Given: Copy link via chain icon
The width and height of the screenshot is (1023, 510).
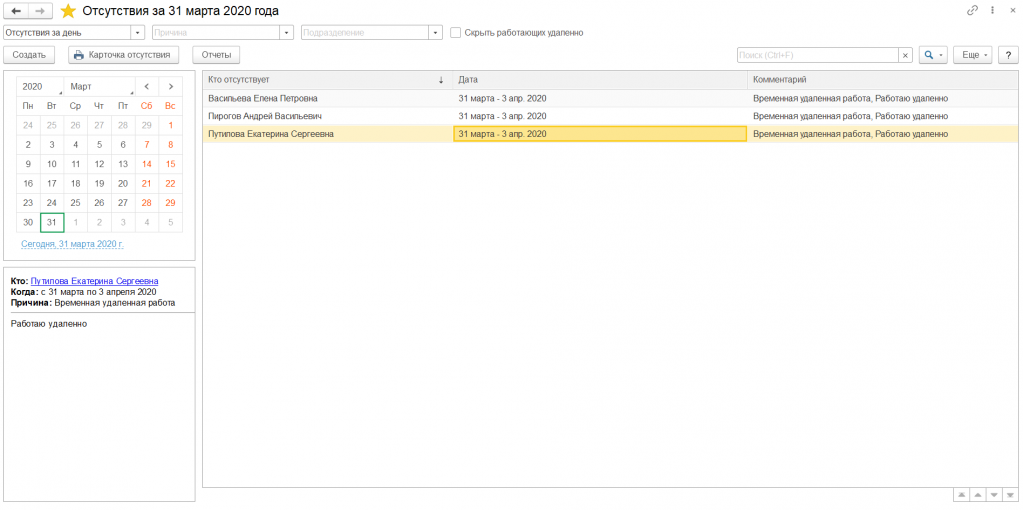Looking at the screenshot, I should pos(972,10).
